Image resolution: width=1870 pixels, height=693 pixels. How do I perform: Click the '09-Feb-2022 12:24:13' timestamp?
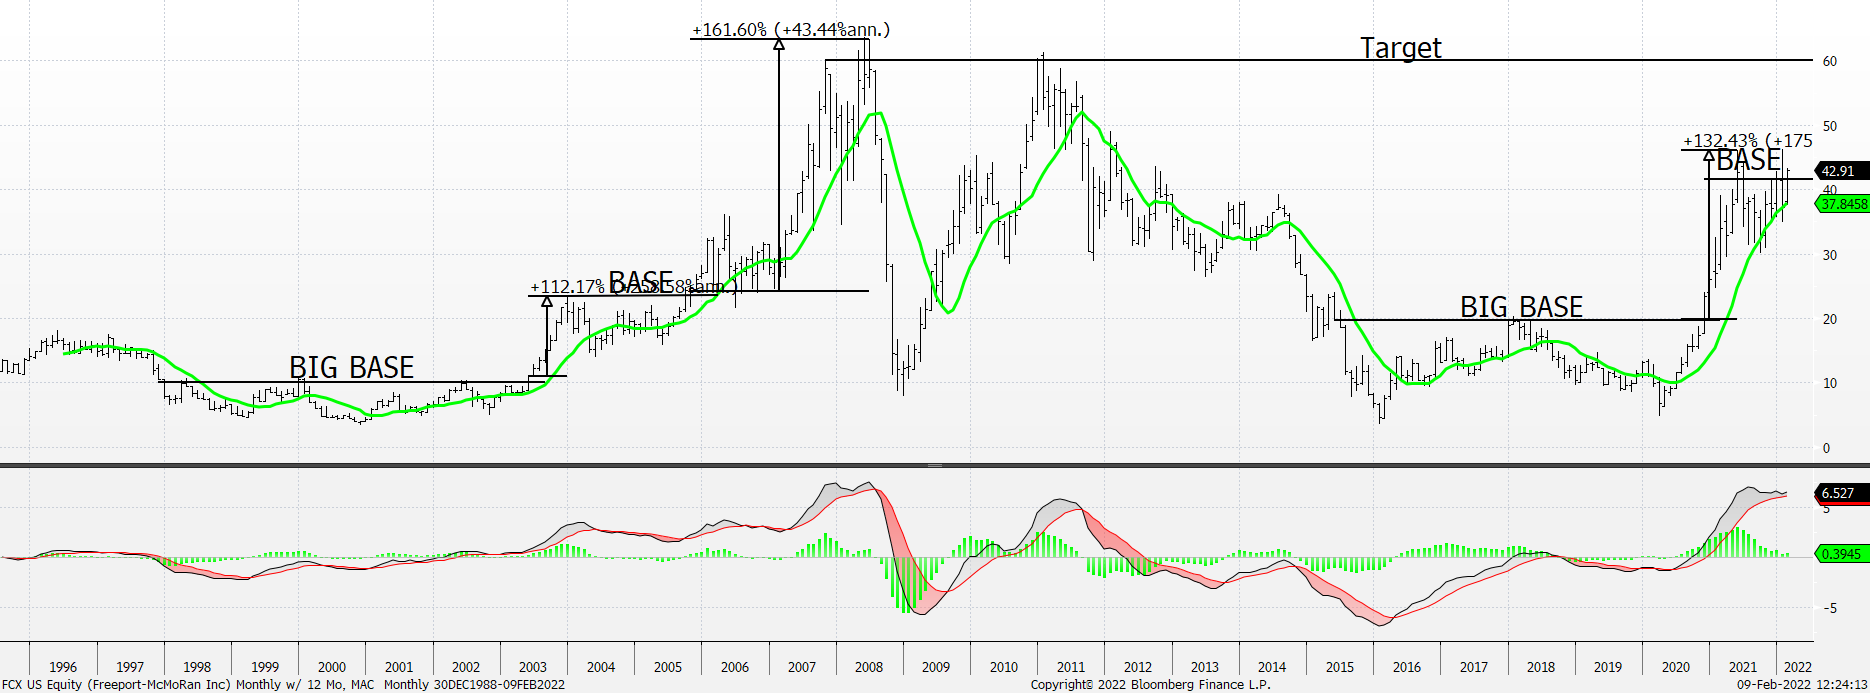tap(1802, 685)
